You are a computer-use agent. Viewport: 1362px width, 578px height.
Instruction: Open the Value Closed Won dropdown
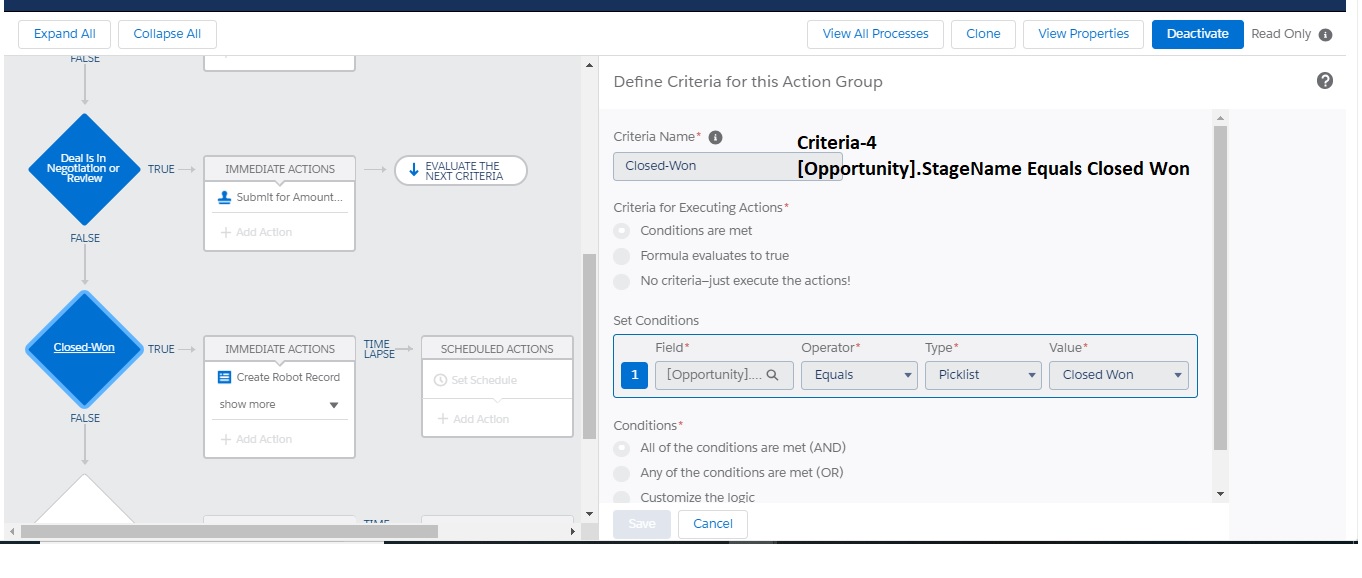(x=1118, y=375)
